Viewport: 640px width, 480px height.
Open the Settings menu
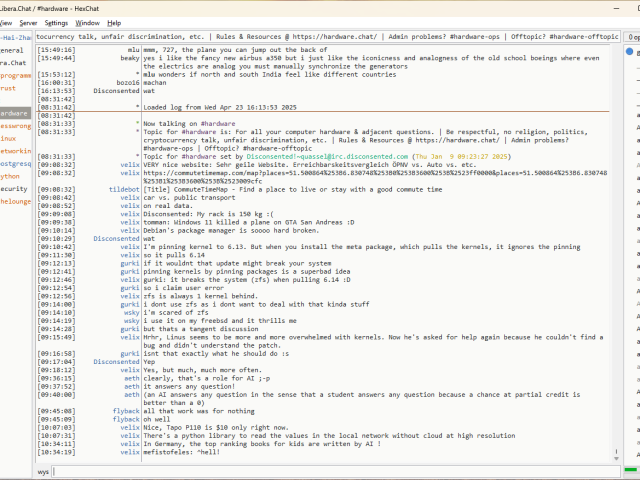point(56,22)
